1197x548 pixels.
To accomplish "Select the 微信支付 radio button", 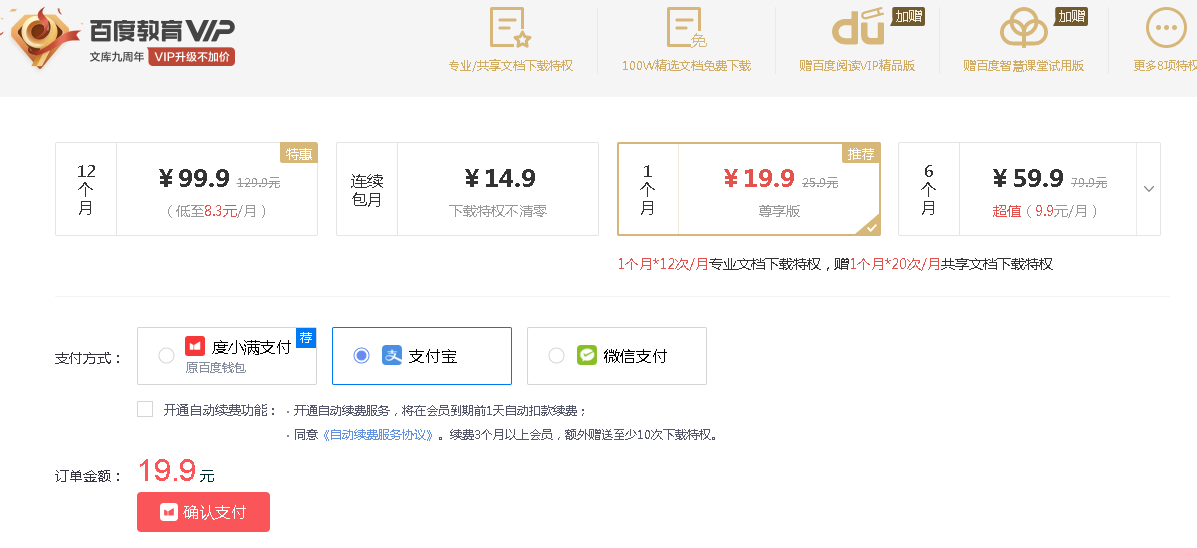I will pos(557,356).
